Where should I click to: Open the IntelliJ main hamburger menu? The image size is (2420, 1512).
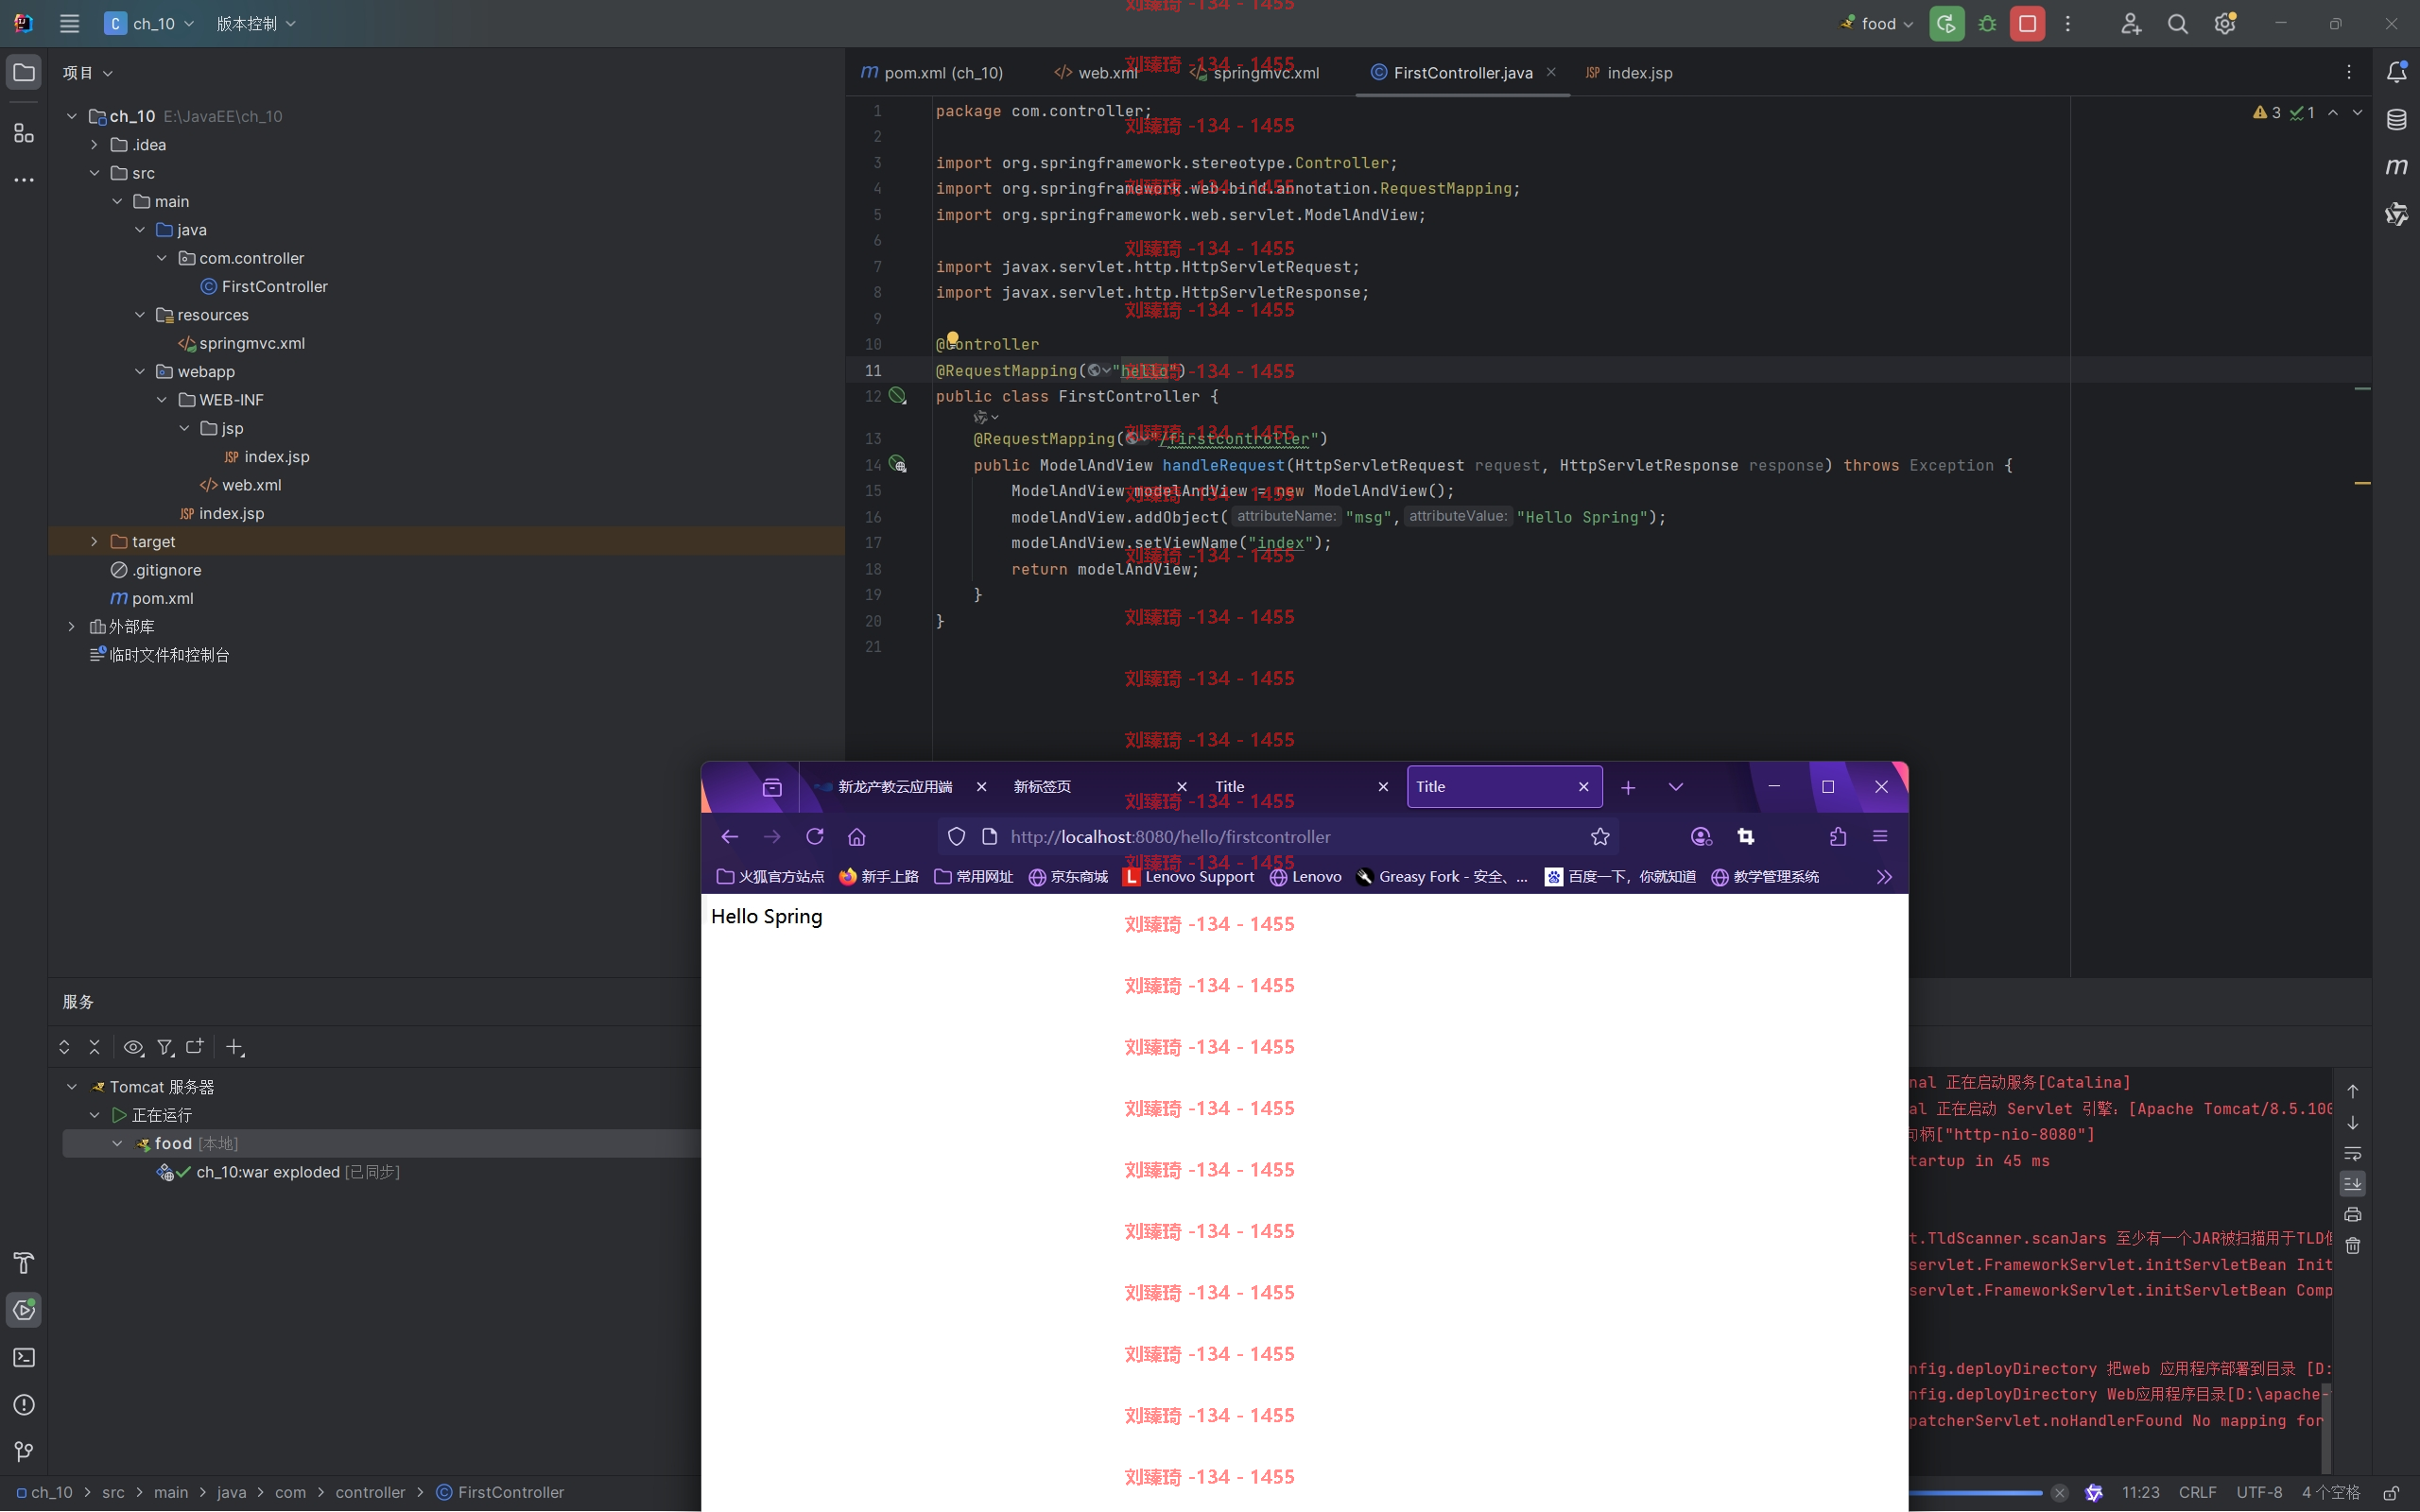coord(69,23)
